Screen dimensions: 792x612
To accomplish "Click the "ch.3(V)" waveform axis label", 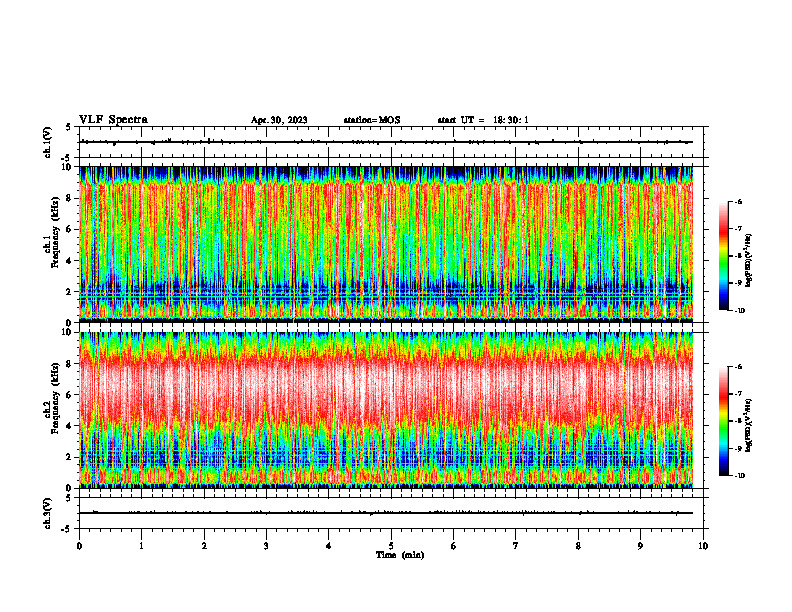I will click(48, 513).
